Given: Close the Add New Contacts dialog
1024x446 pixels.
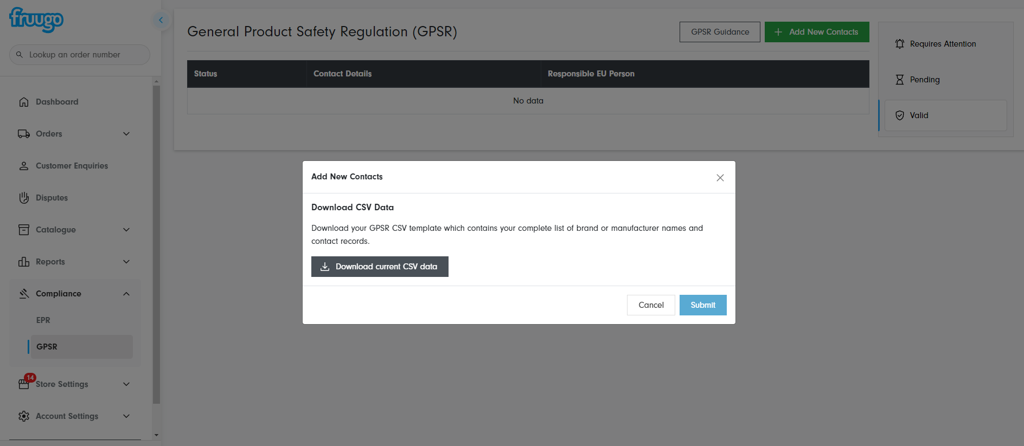Looking at the screenshot, I should coord(720,177).
